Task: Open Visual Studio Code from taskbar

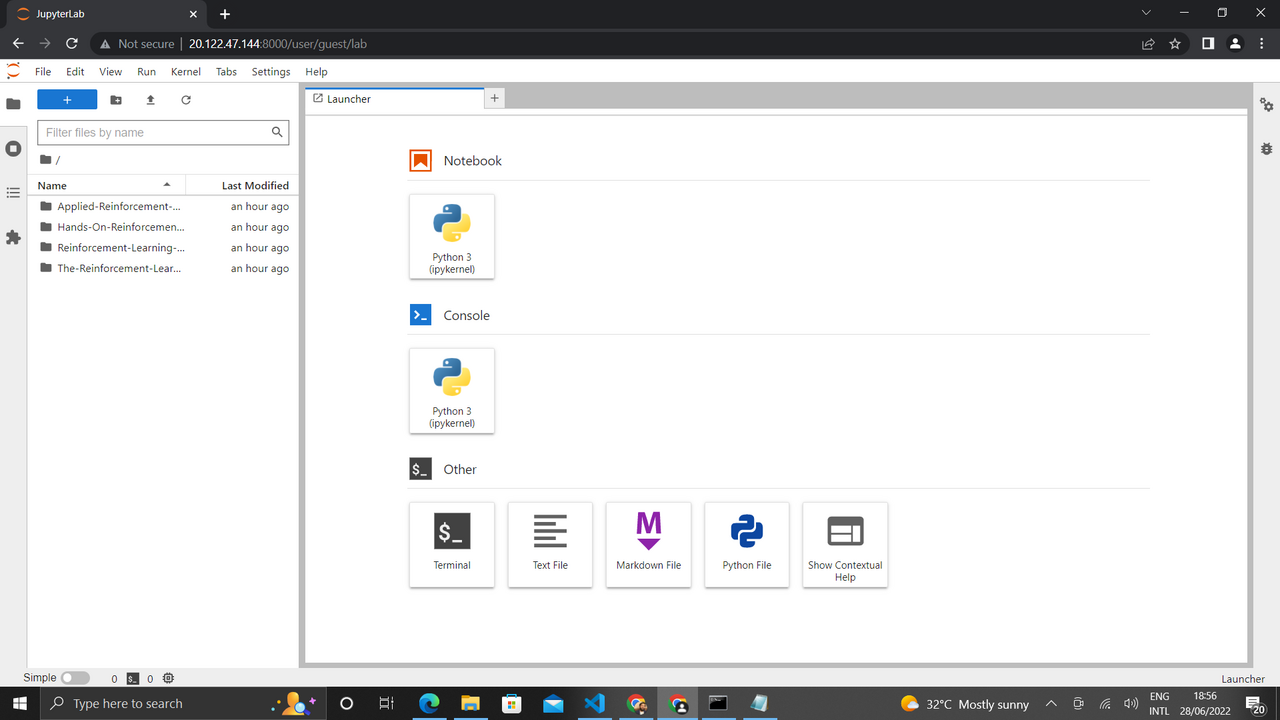Action: point(594,703)
